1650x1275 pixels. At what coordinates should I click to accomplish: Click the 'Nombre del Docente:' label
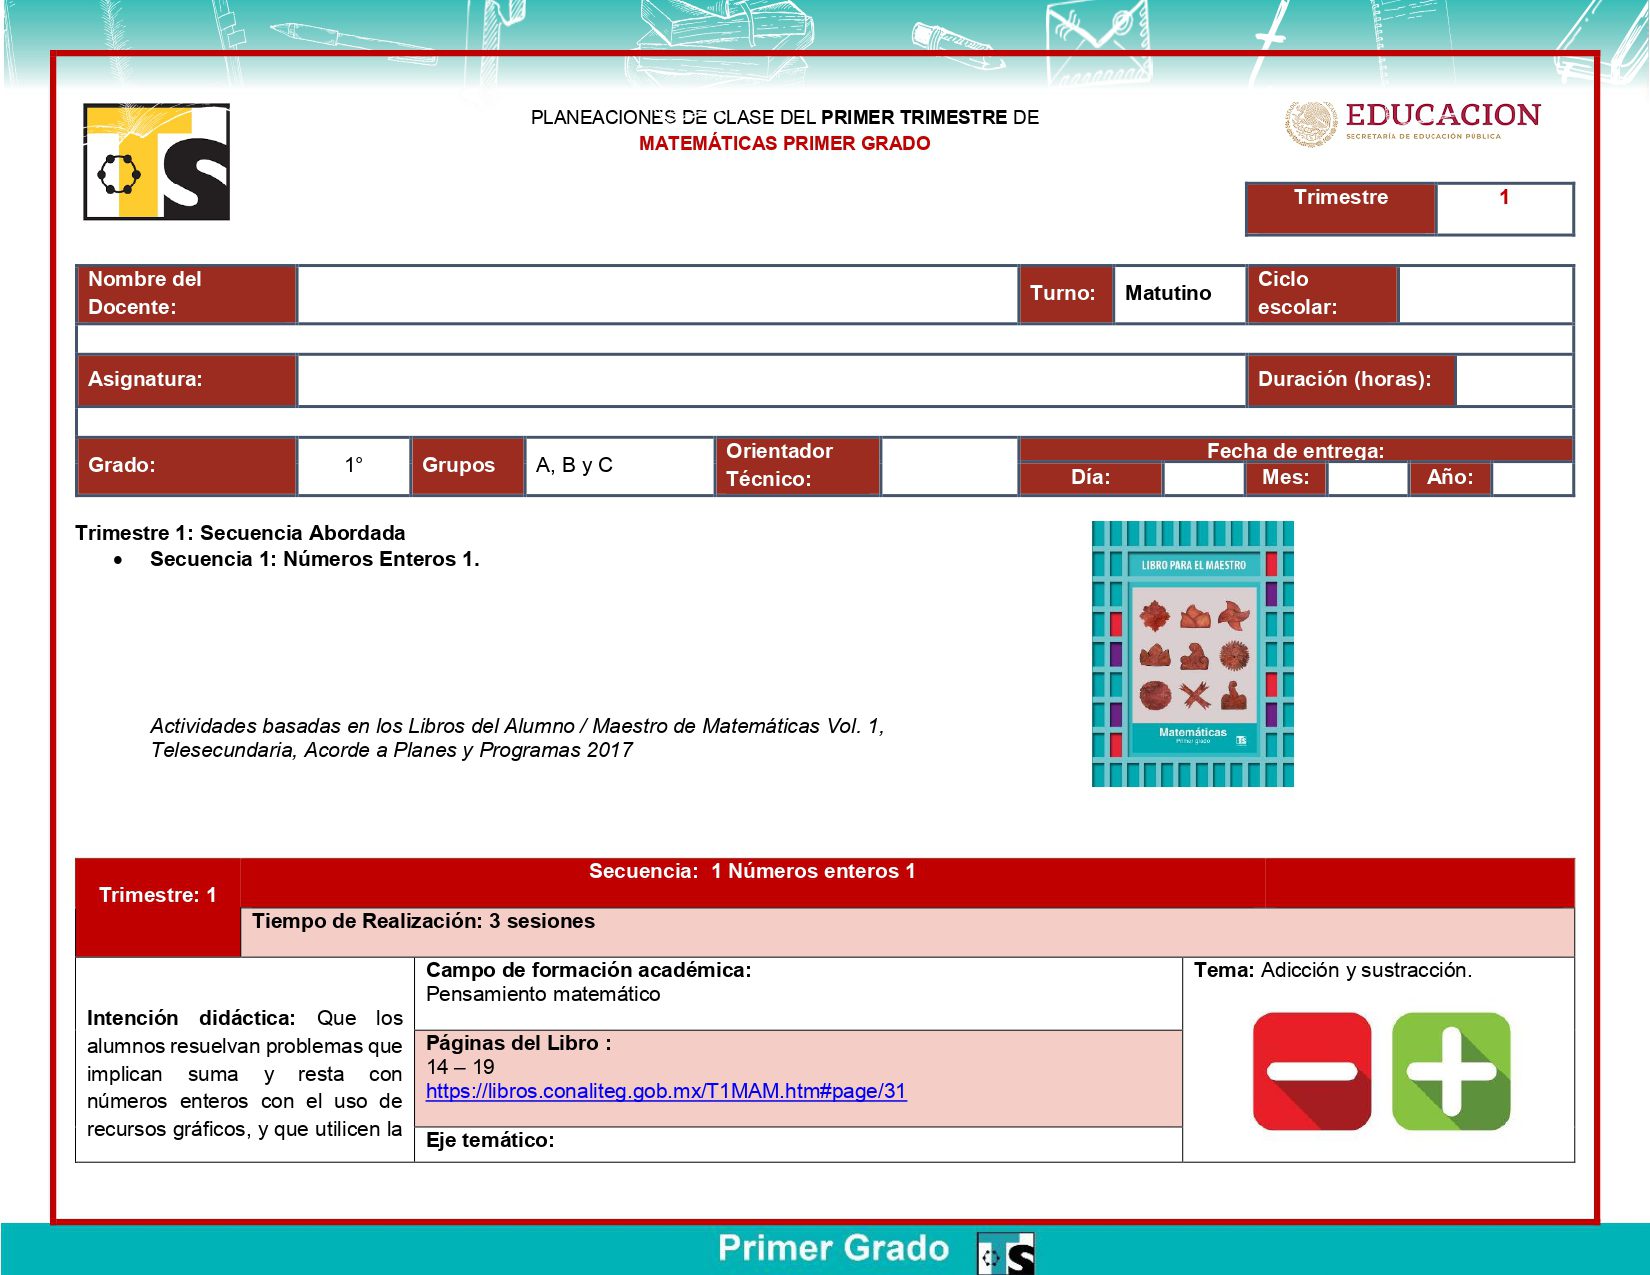[x=186, y=294]
